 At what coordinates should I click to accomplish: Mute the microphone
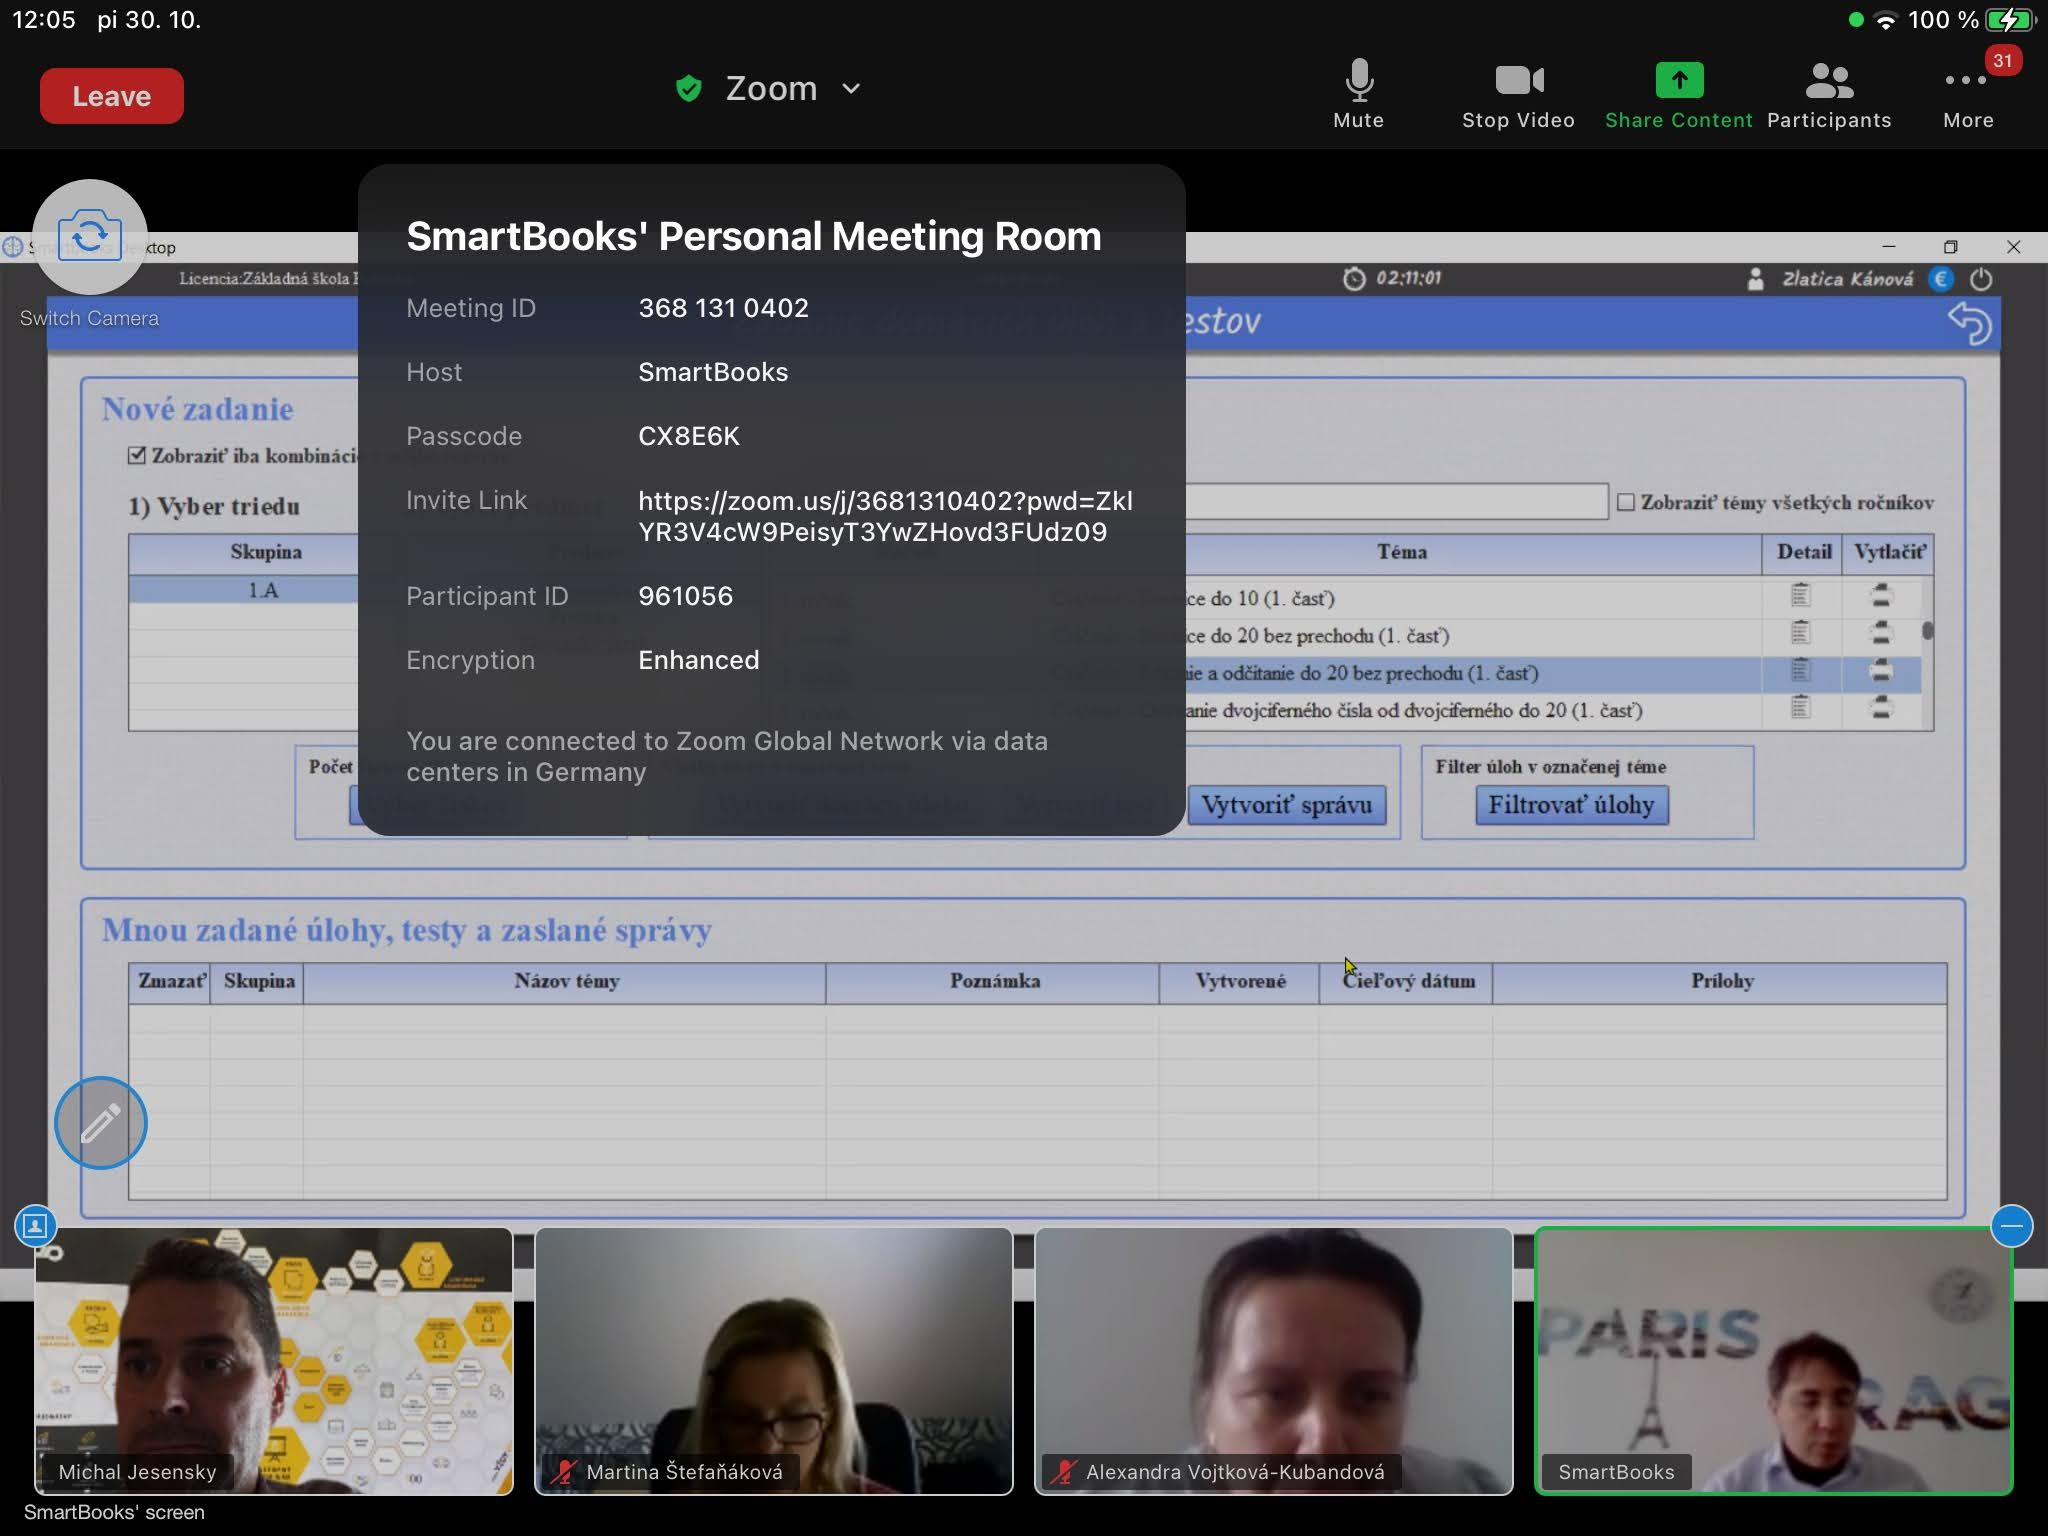coord(1358,94)
